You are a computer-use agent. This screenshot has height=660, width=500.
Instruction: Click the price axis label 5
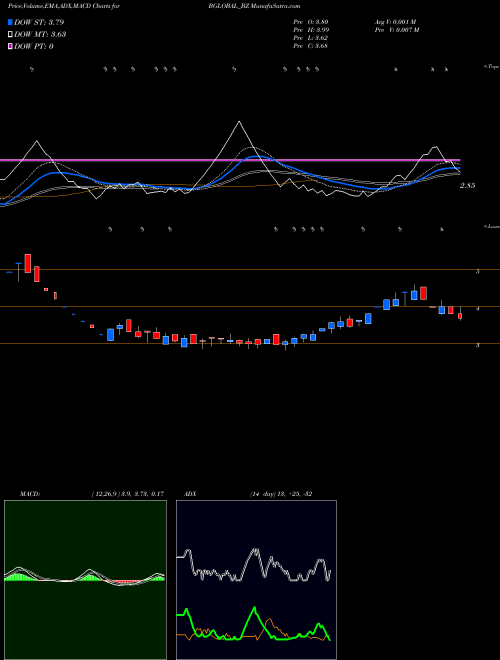478,271
